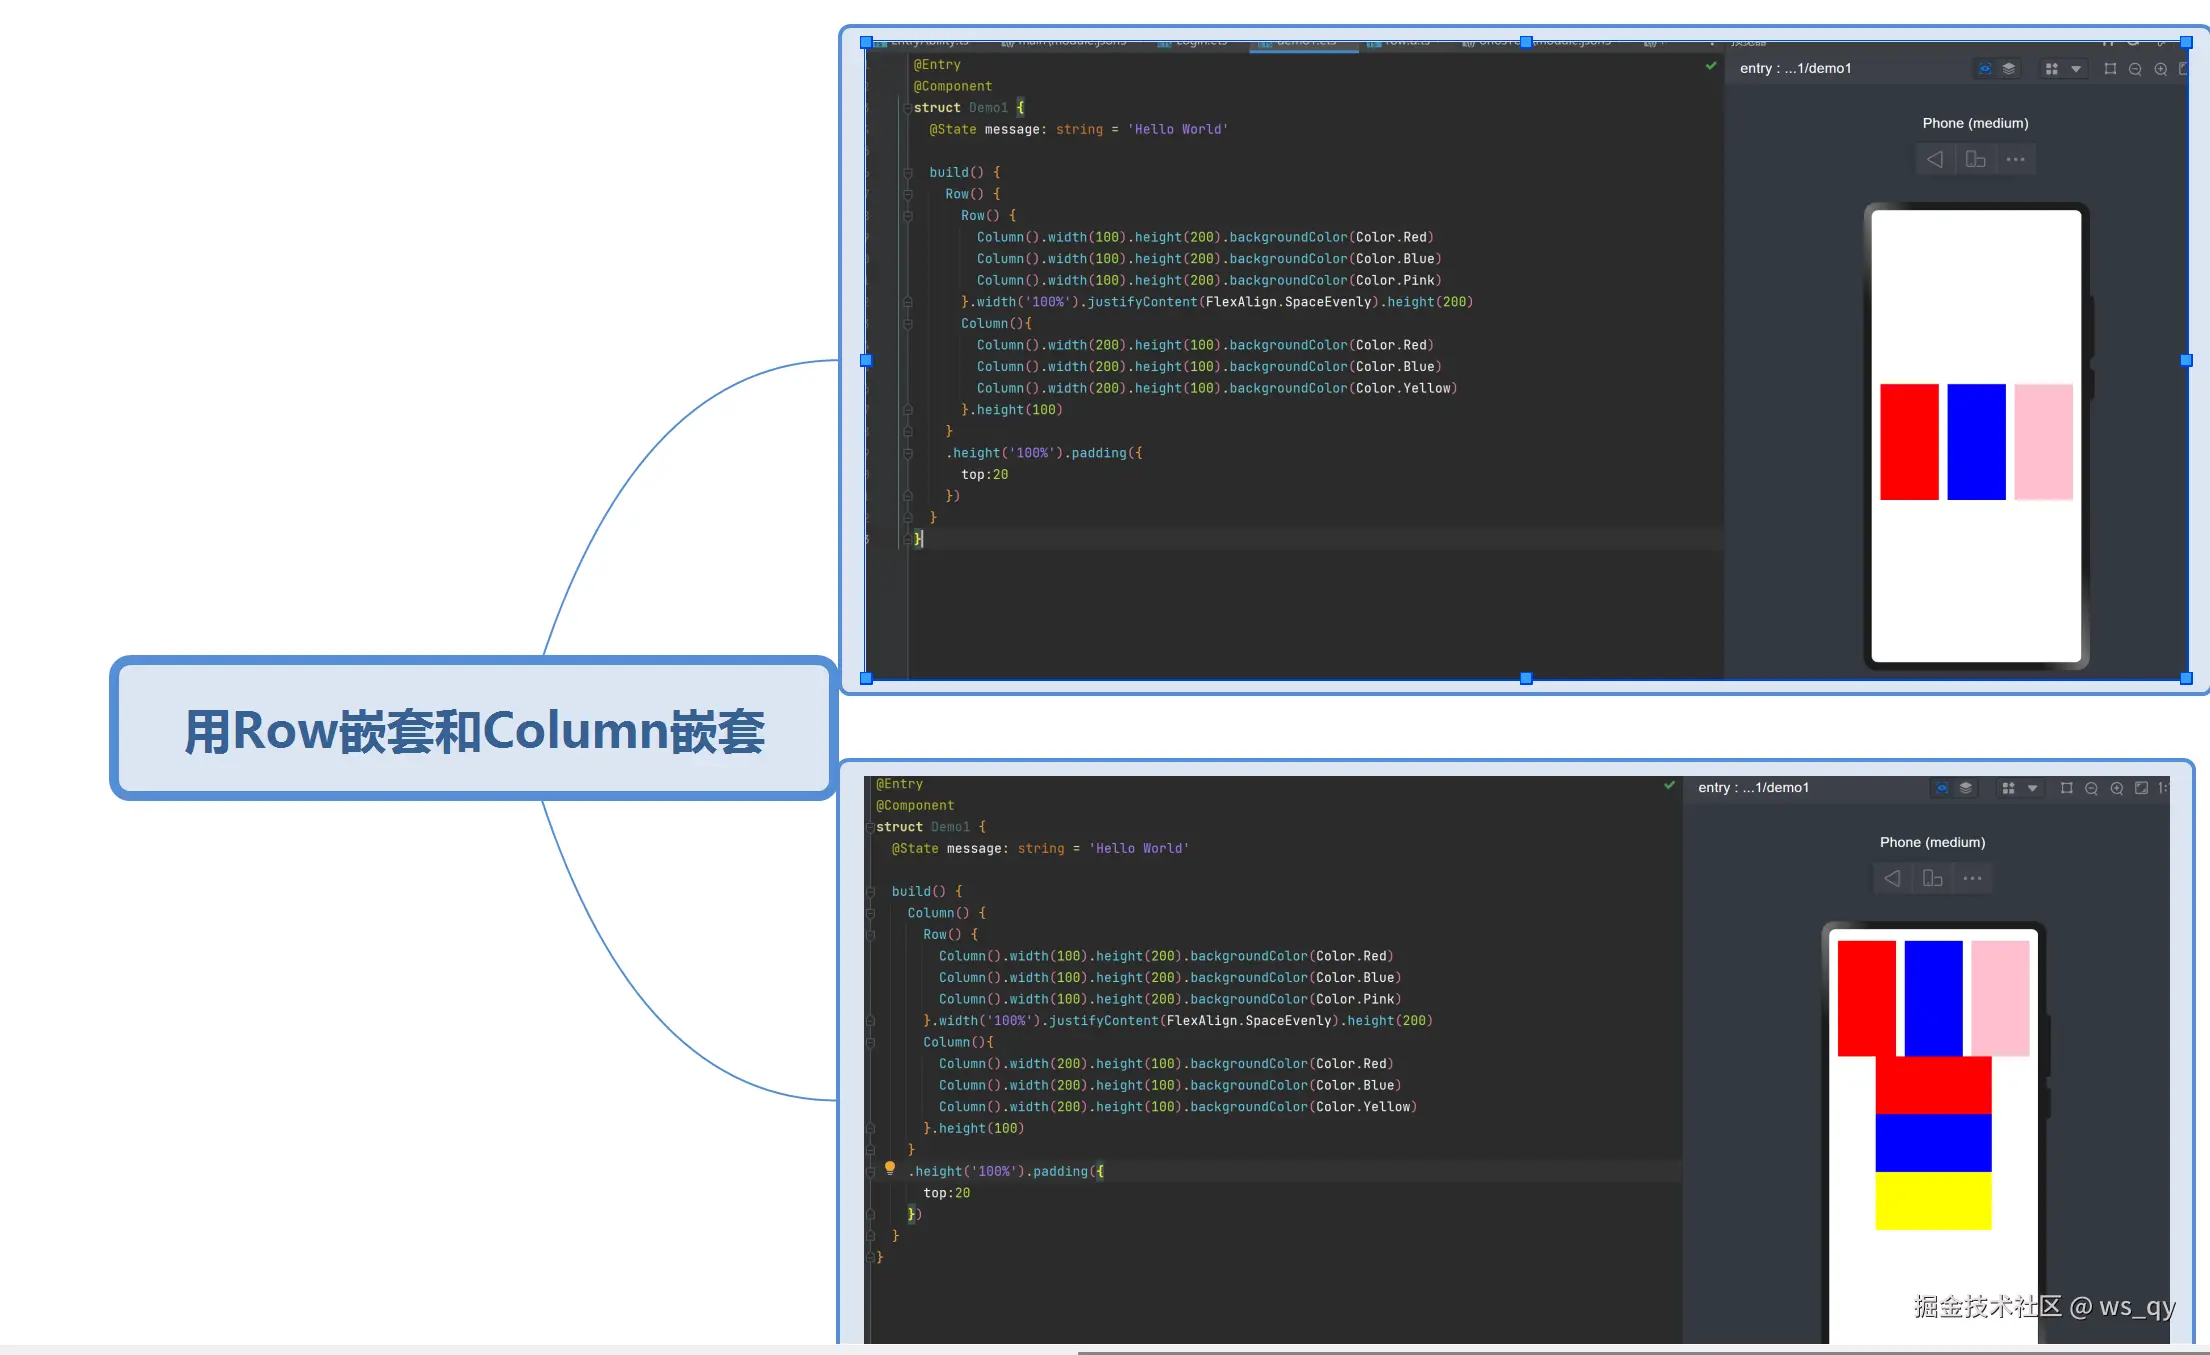Click fit-frame icon in upper previewer toolbar
2210x1355 pixels.
point(2110,69)
